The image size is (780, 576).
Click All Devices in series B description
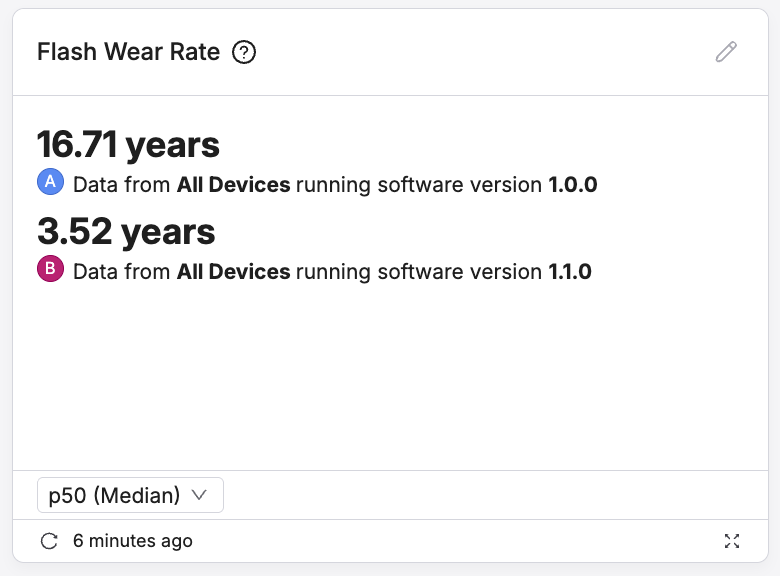(234, 271)
